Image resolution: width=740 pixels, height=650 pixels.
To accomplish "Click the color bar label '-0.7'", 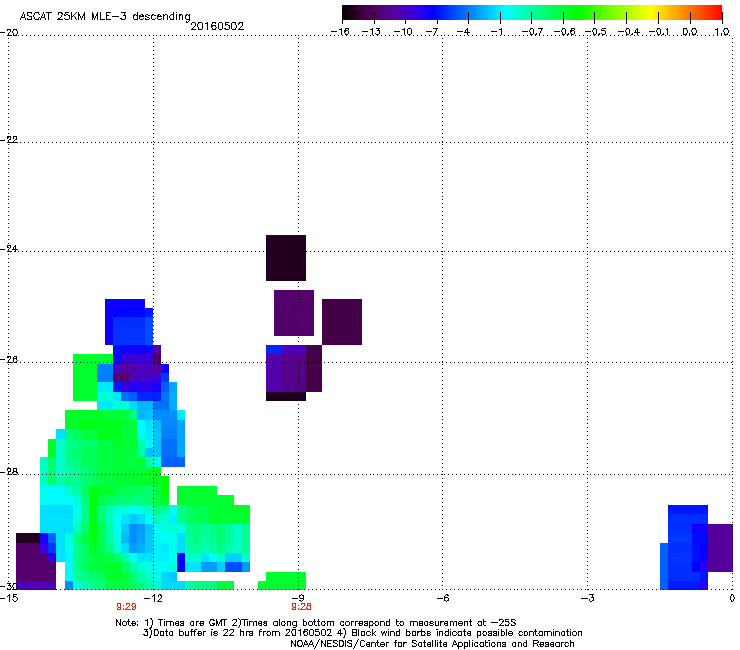I will tap(532, 32).
